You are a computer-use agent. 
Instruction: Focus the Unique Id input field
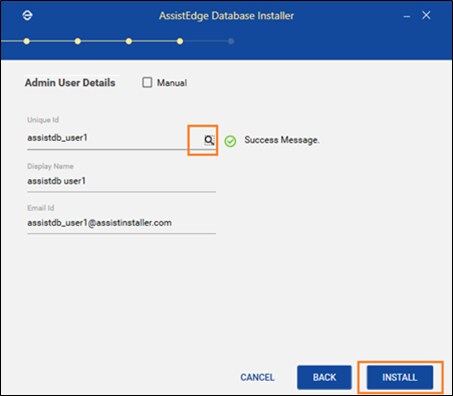[x=115, y=138]
